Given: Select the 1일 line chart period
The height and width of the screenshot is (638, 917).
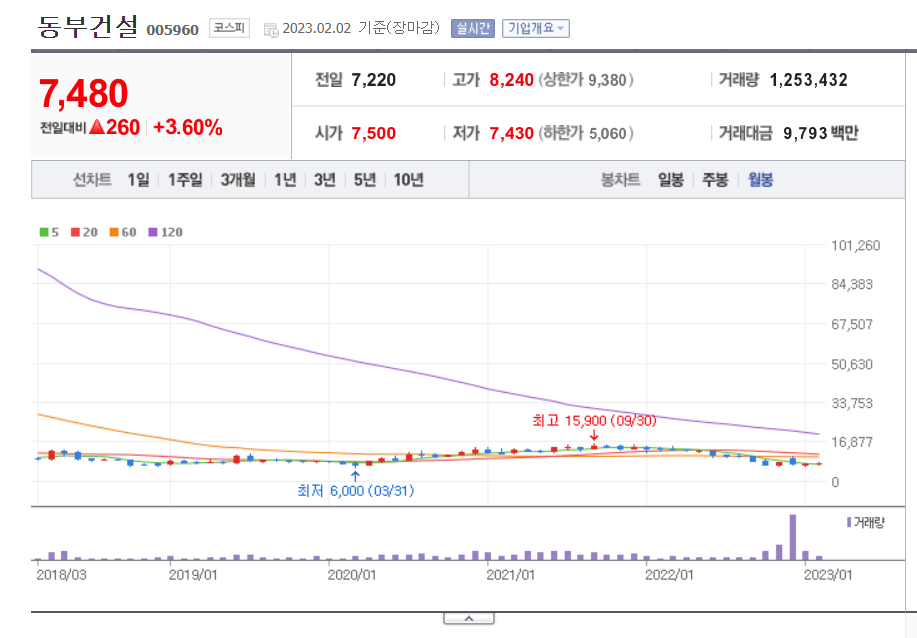Looking at the screenshot, I should pos(138,180).
